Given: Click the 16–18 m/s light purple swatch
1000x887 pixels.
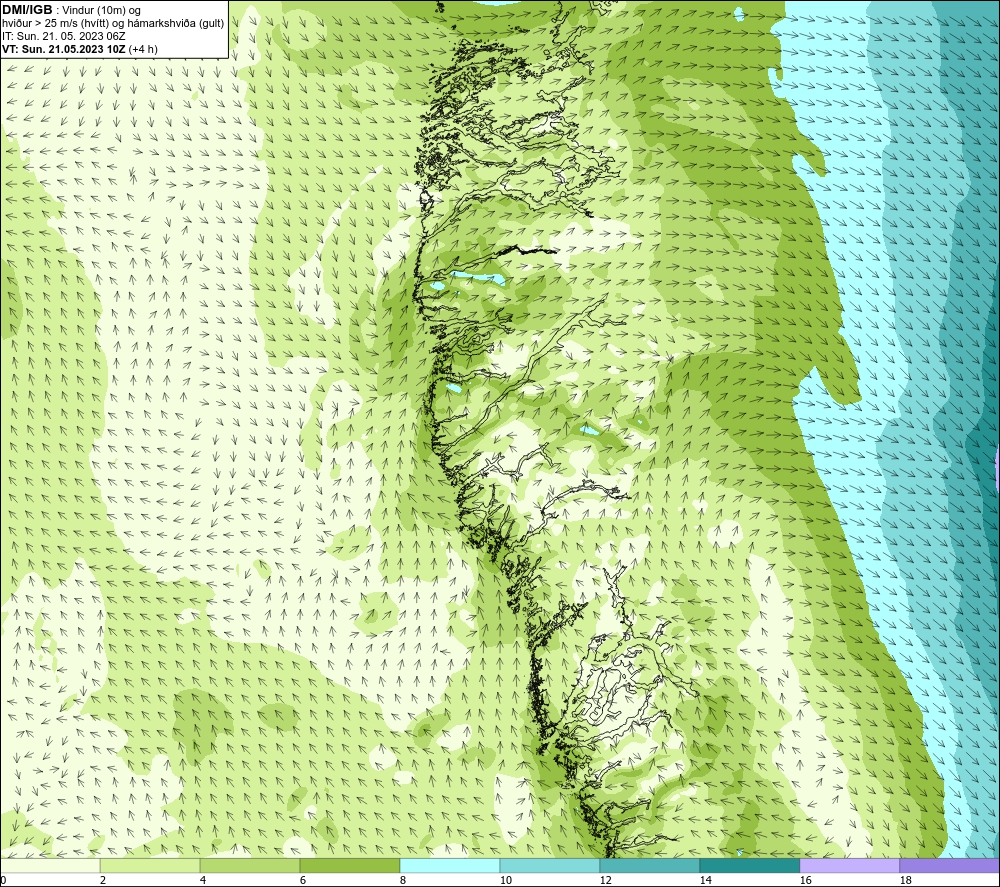Looking at the screenshot, I should pos(849,865).
